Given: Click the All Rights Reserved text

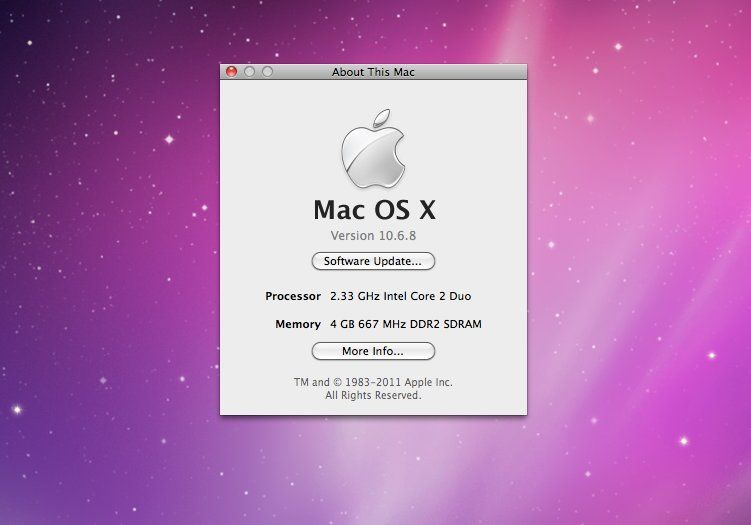Looking at the screenshot, I should [373, 395].
